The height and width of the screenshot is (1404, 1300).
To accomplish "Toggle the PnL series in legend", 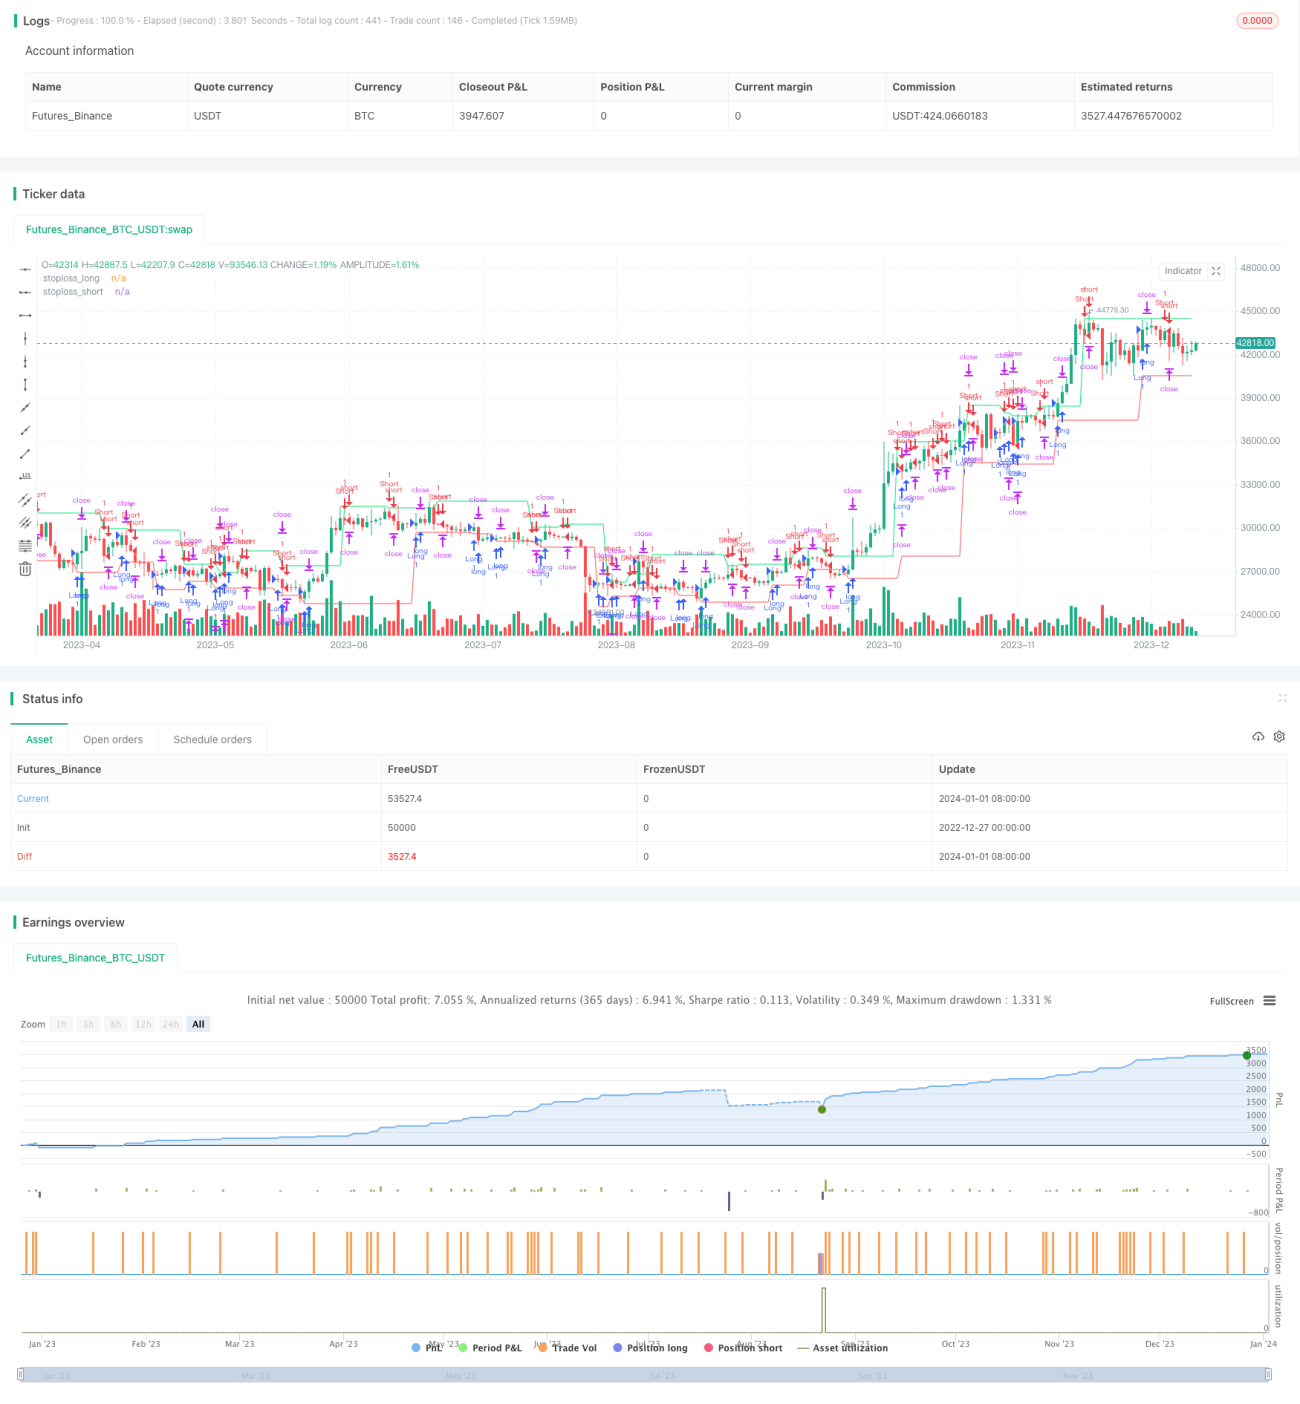I will (x=427, y=1348).
